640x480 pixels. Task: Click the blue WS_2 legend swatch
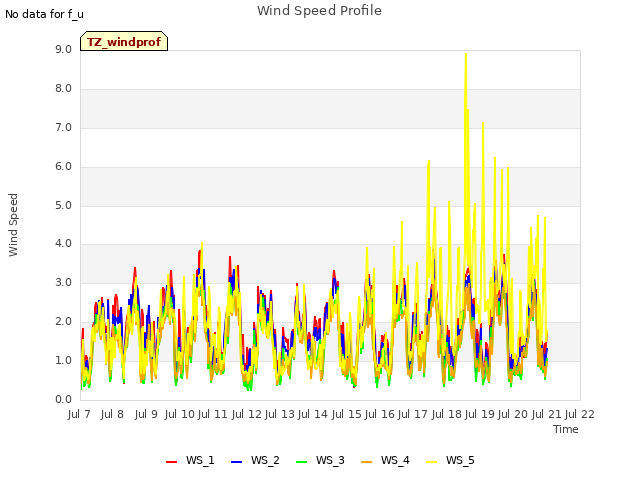pyautogui.click(x=236, y=461)
